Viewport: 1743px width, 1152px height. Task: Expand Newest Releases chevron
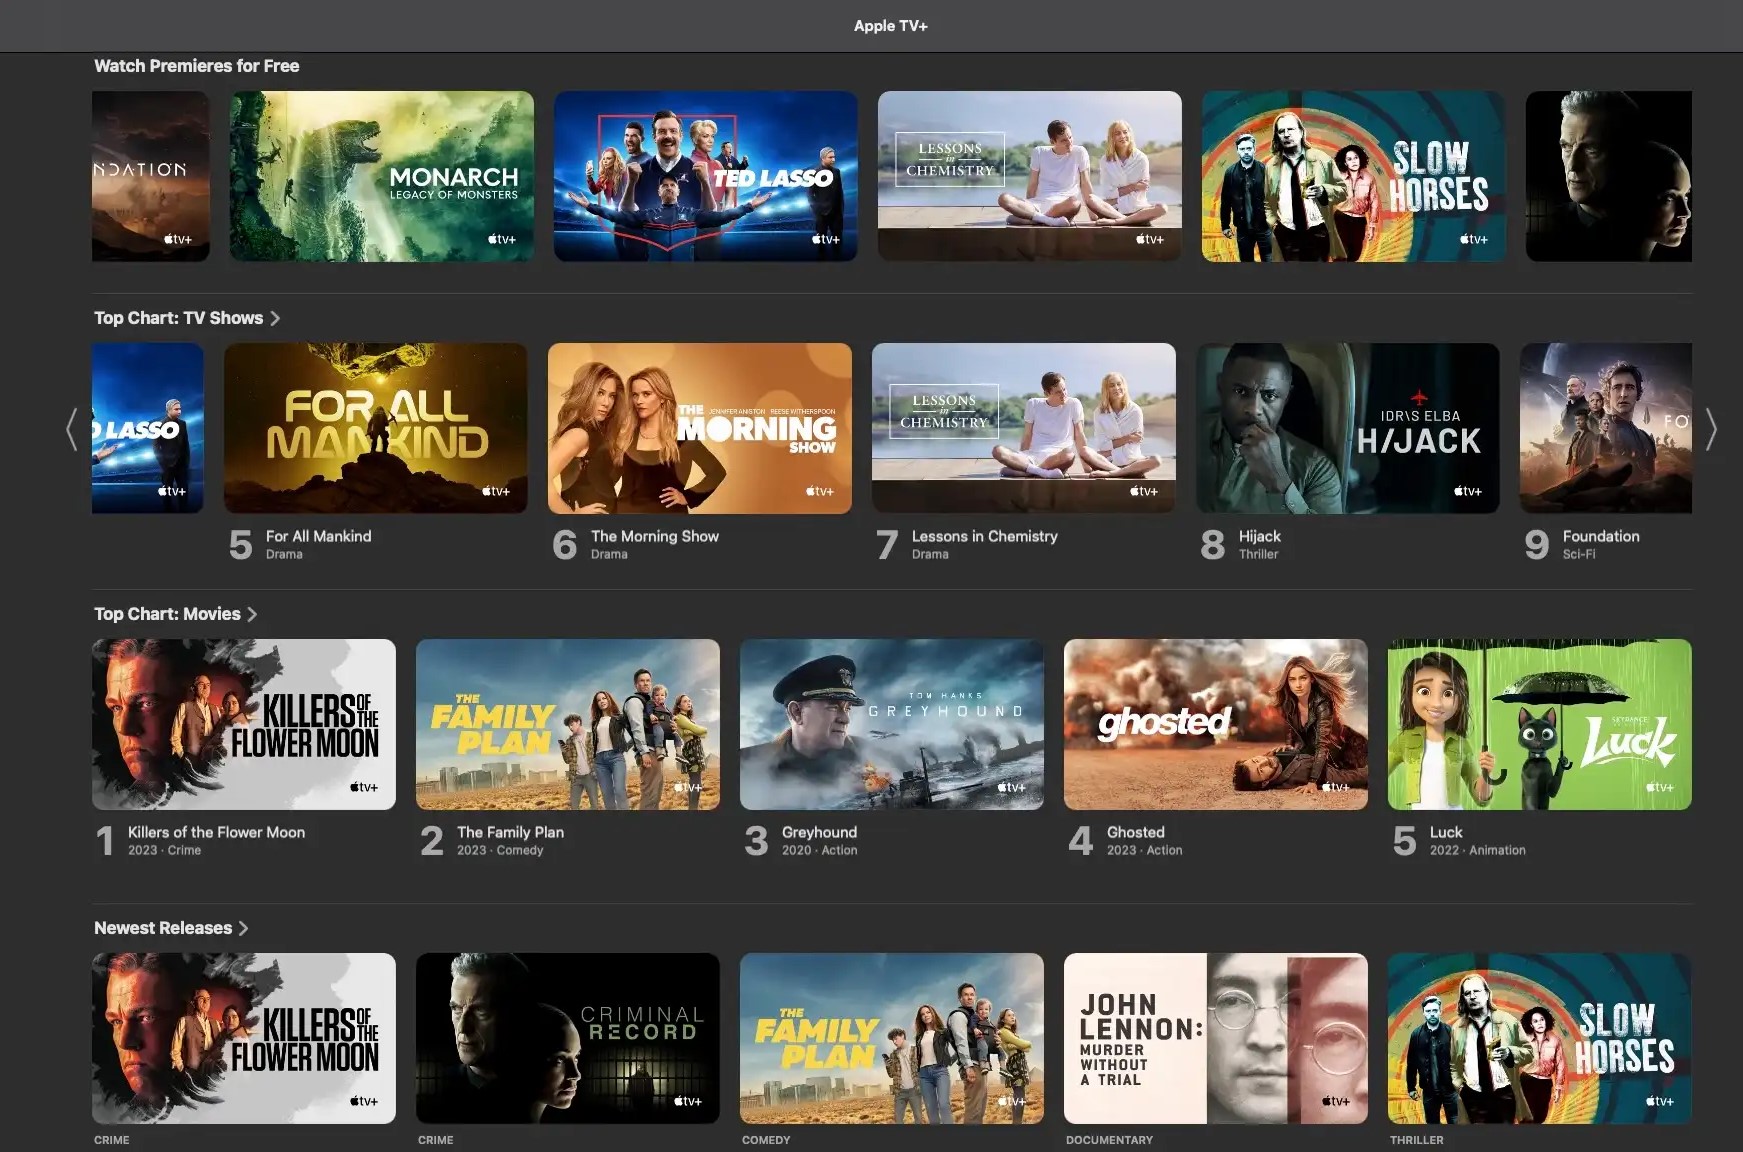[x=243, y=928]
